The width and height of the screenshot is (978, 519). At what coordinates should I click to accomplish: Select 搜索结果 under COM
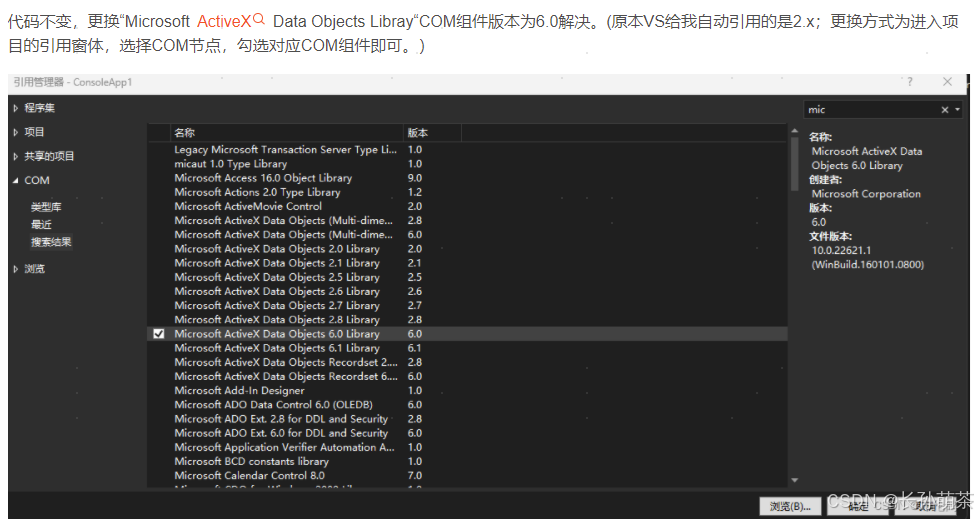point(51,242)
